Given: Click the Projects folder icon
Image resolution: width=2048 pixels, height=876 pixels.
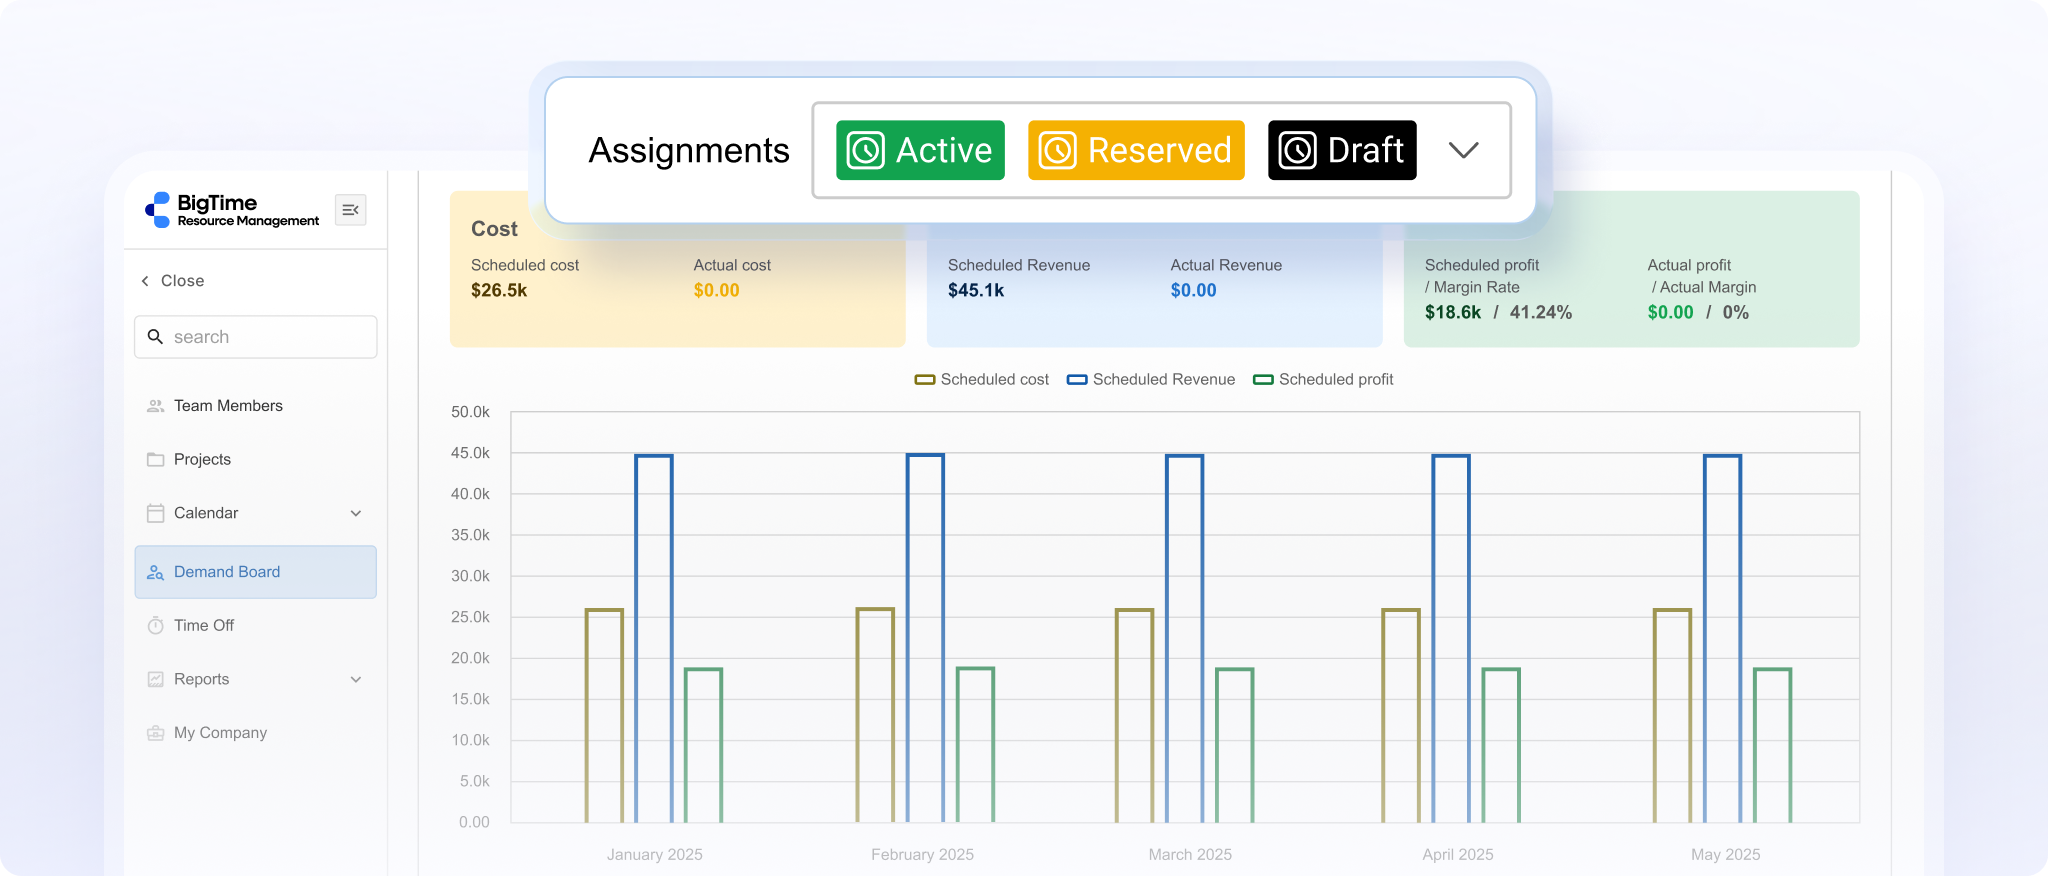Looking at the screenshot, I should click(155, 460).
